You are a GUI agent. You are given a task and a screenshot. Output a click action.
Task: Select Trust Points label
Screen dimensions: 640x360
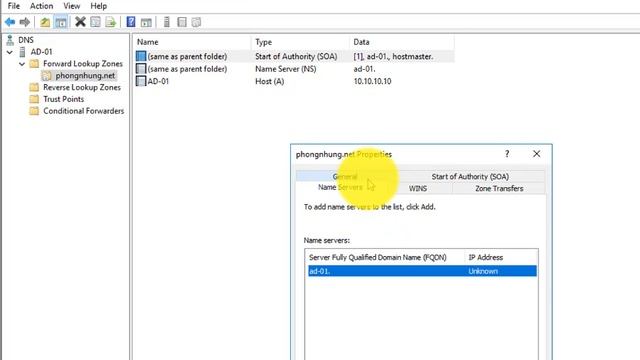63,99
